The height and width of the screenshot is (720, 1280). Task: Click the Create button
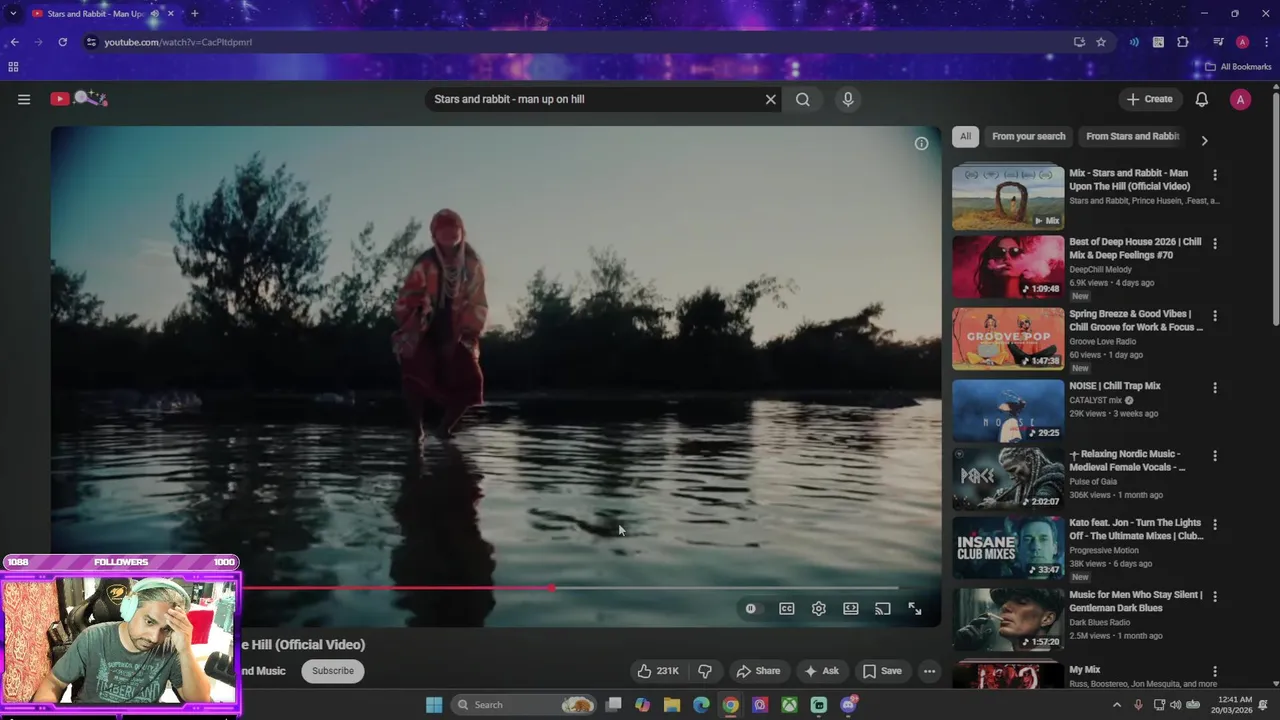[x=1149, y=99]
